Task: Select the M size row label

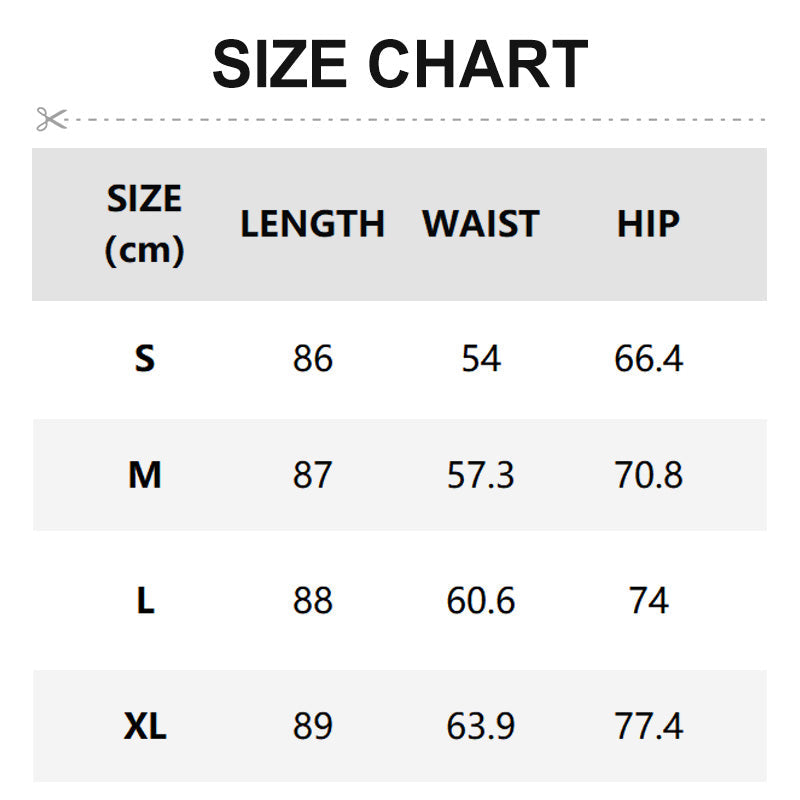Action: point(145,475)
